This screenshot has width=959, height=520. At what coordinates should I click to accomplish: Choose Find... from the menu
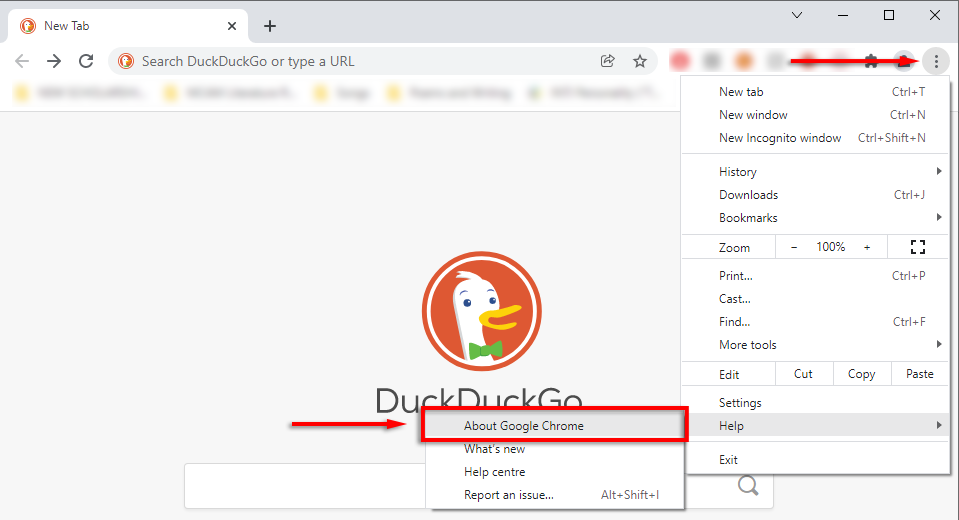[x=815, y=322]
